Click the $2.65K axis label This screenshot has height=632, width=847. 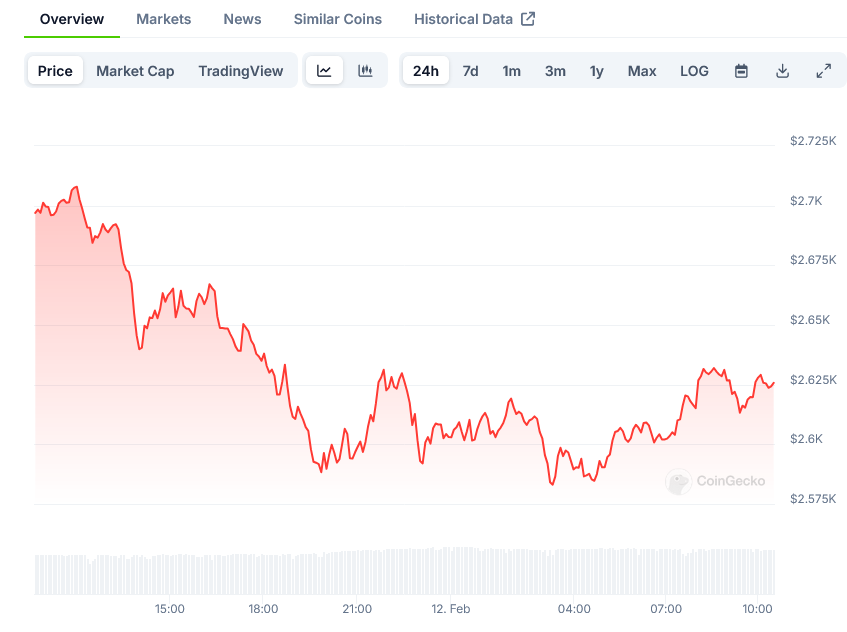click(x=810, y=320)
